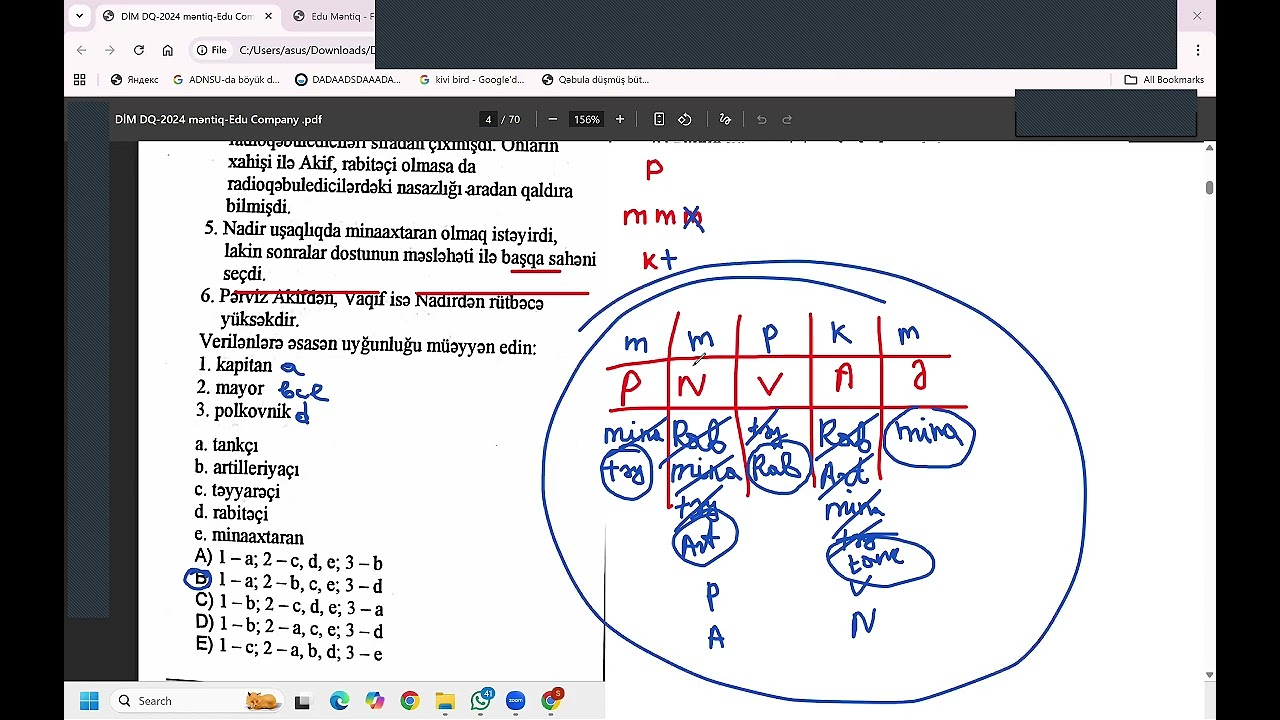
Task: Open WhatsApp with 41 notifications
Action: (481, 701)
